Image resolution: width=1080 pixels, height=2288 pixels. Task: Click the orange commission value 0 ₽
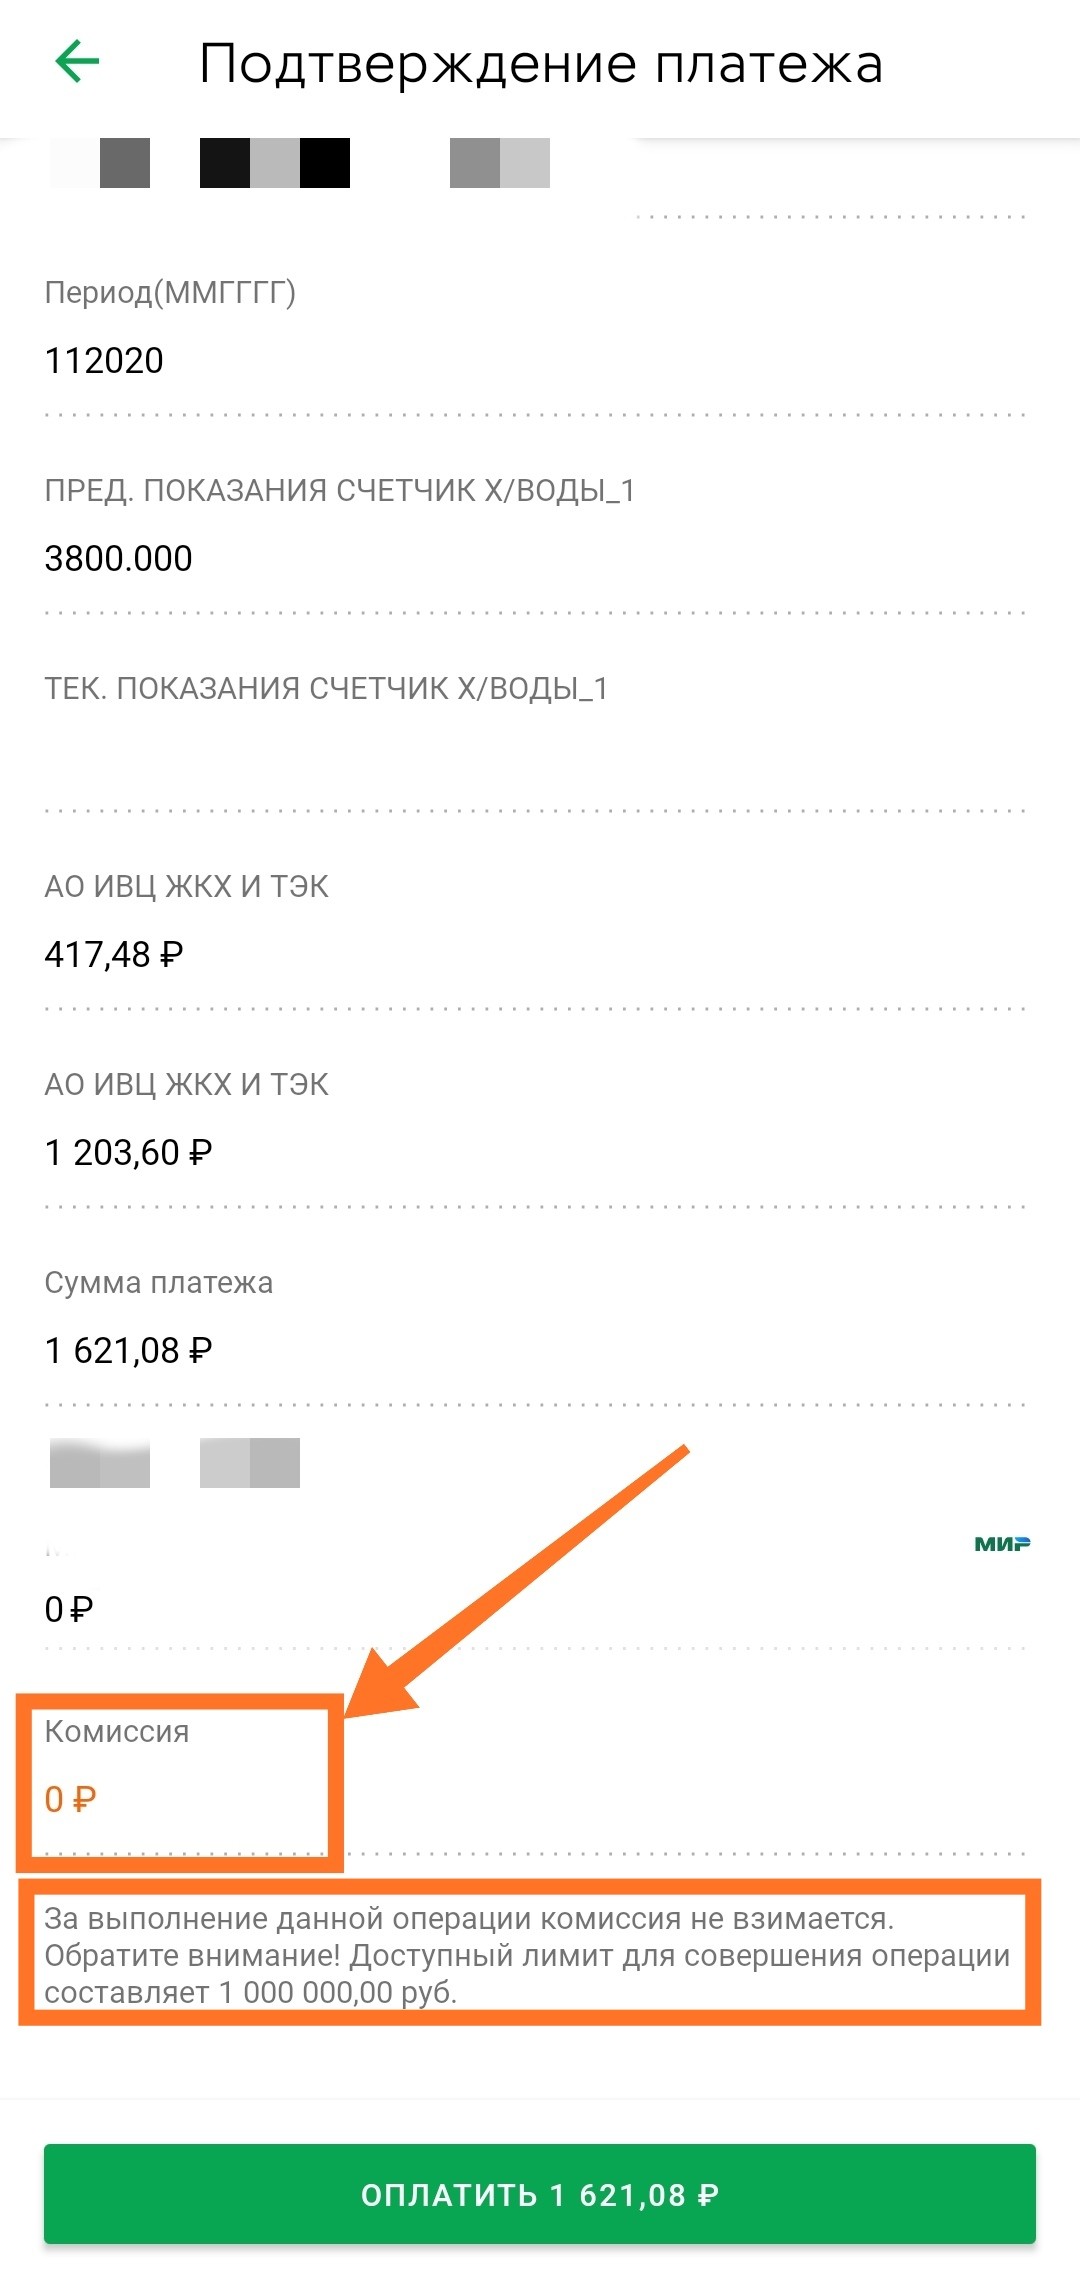70,1799
